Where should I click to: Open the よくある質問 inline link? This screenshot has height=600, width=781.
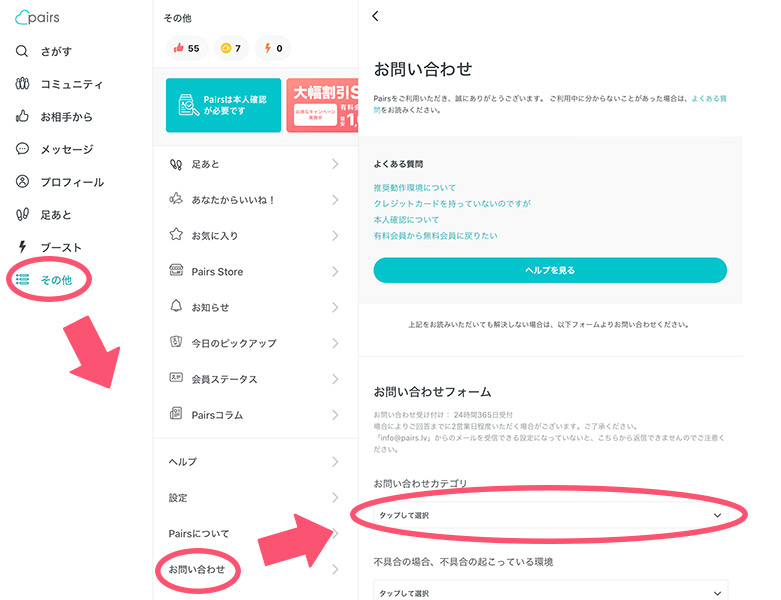709,99
